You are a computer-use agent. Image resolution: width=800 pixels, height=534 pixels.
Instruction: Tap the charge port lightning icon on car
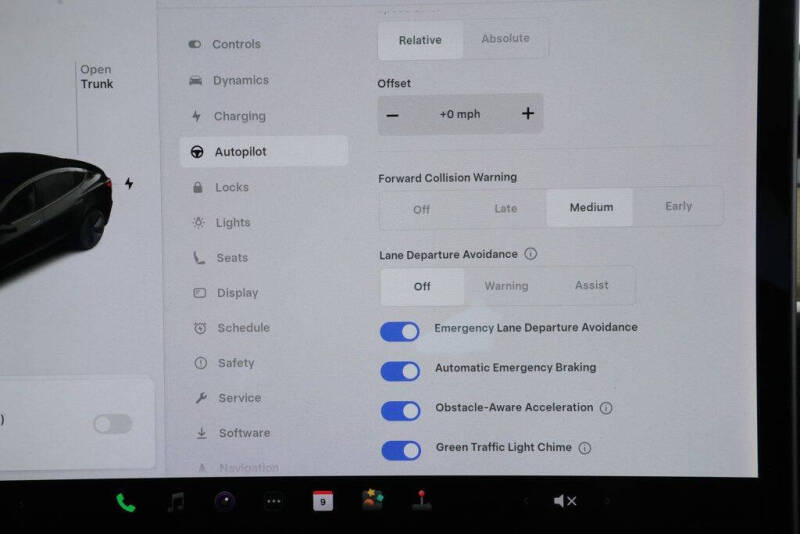point(129,183)
